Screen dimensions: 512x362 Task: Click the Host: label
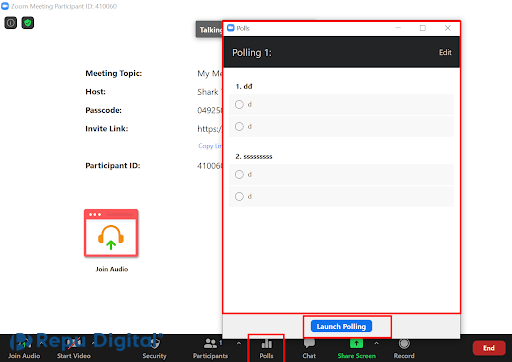[95, 92]
